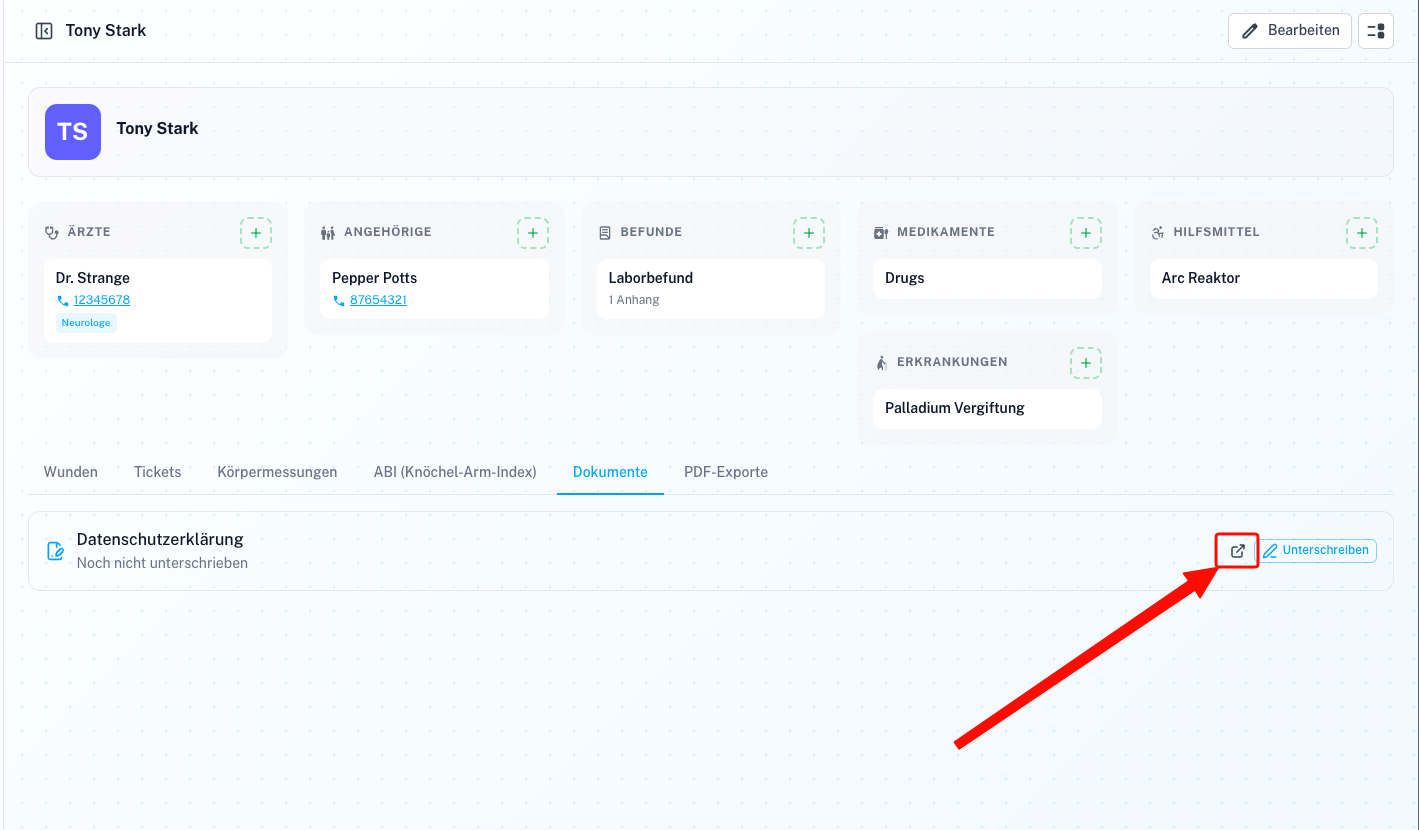The image size is (1419, 830).
Task: Open the PDF-Exporte tab
Action: coord(726,472)
